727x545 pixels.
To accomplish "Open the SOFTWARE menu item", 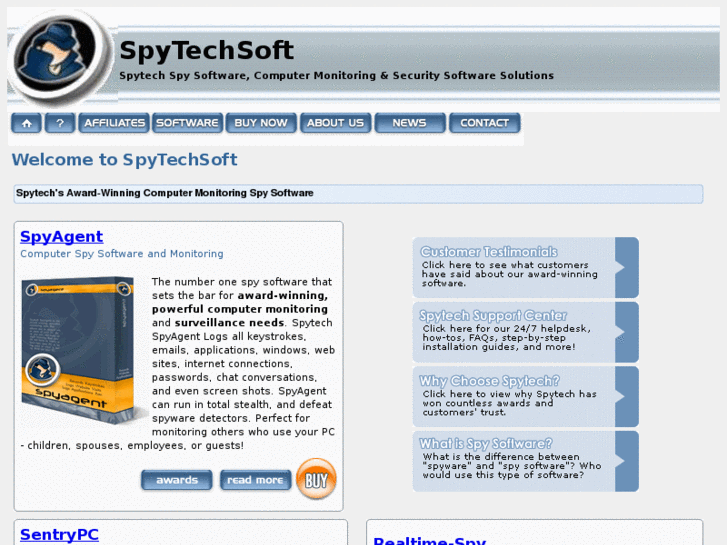I will tap(187, 123).
